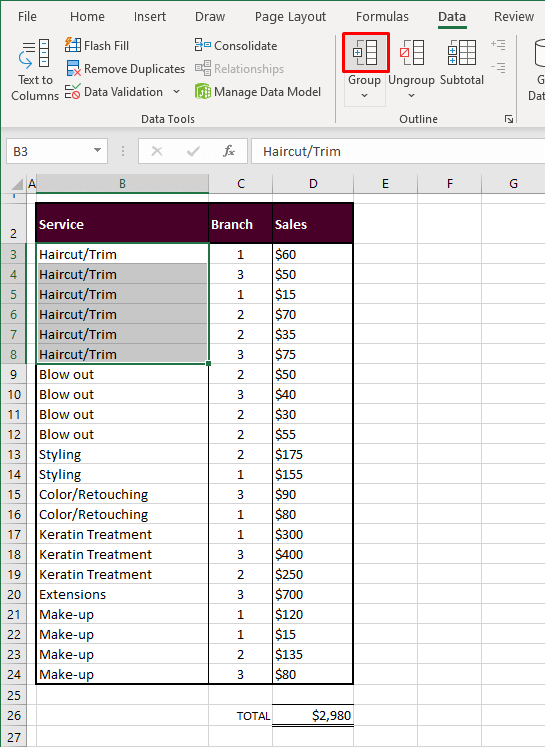Click the Select All corner triangle
The image size is (545, 747).
(17, 184)
